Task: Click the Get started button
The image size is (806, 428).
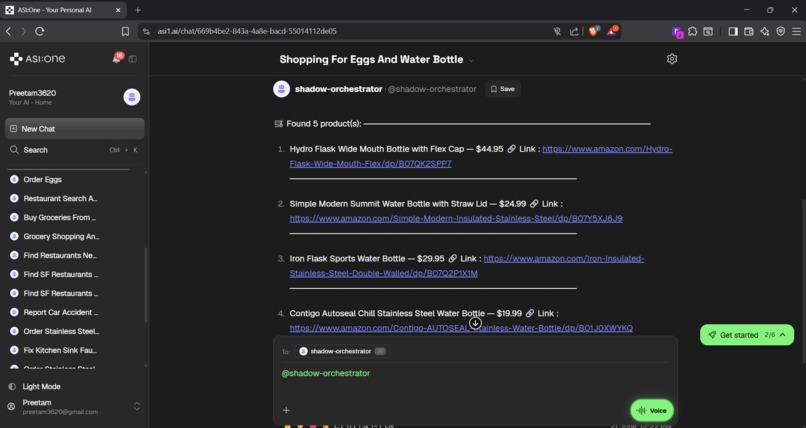Action: (747, 335)
